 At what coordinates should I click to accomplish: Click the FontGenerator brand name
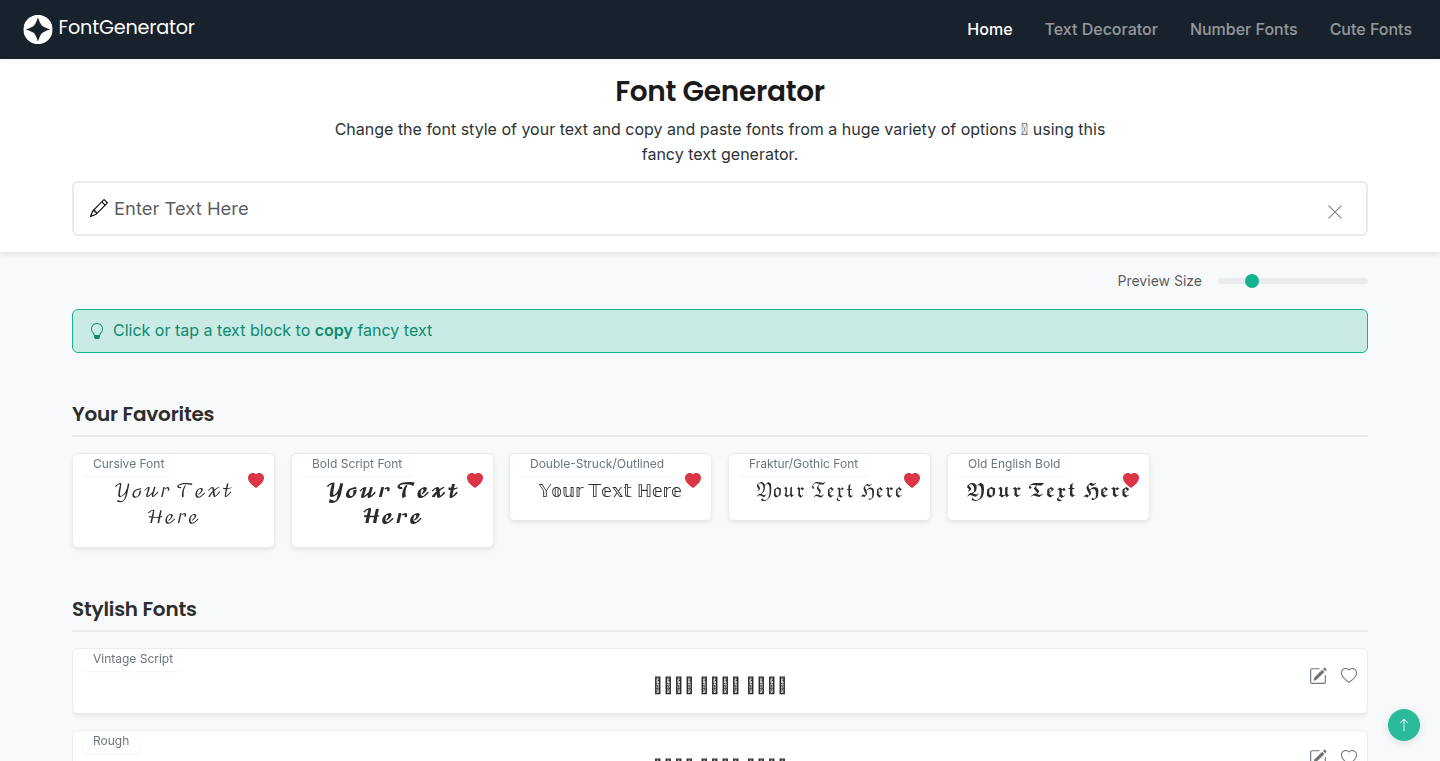click(x=127, y=28)
